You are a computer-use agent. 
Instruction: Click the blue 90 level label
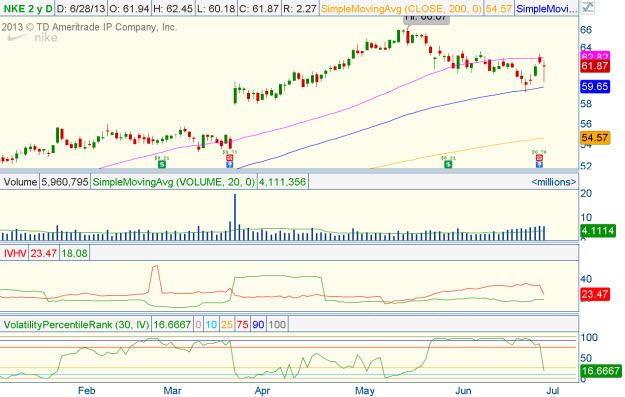(x=258, y=324)
